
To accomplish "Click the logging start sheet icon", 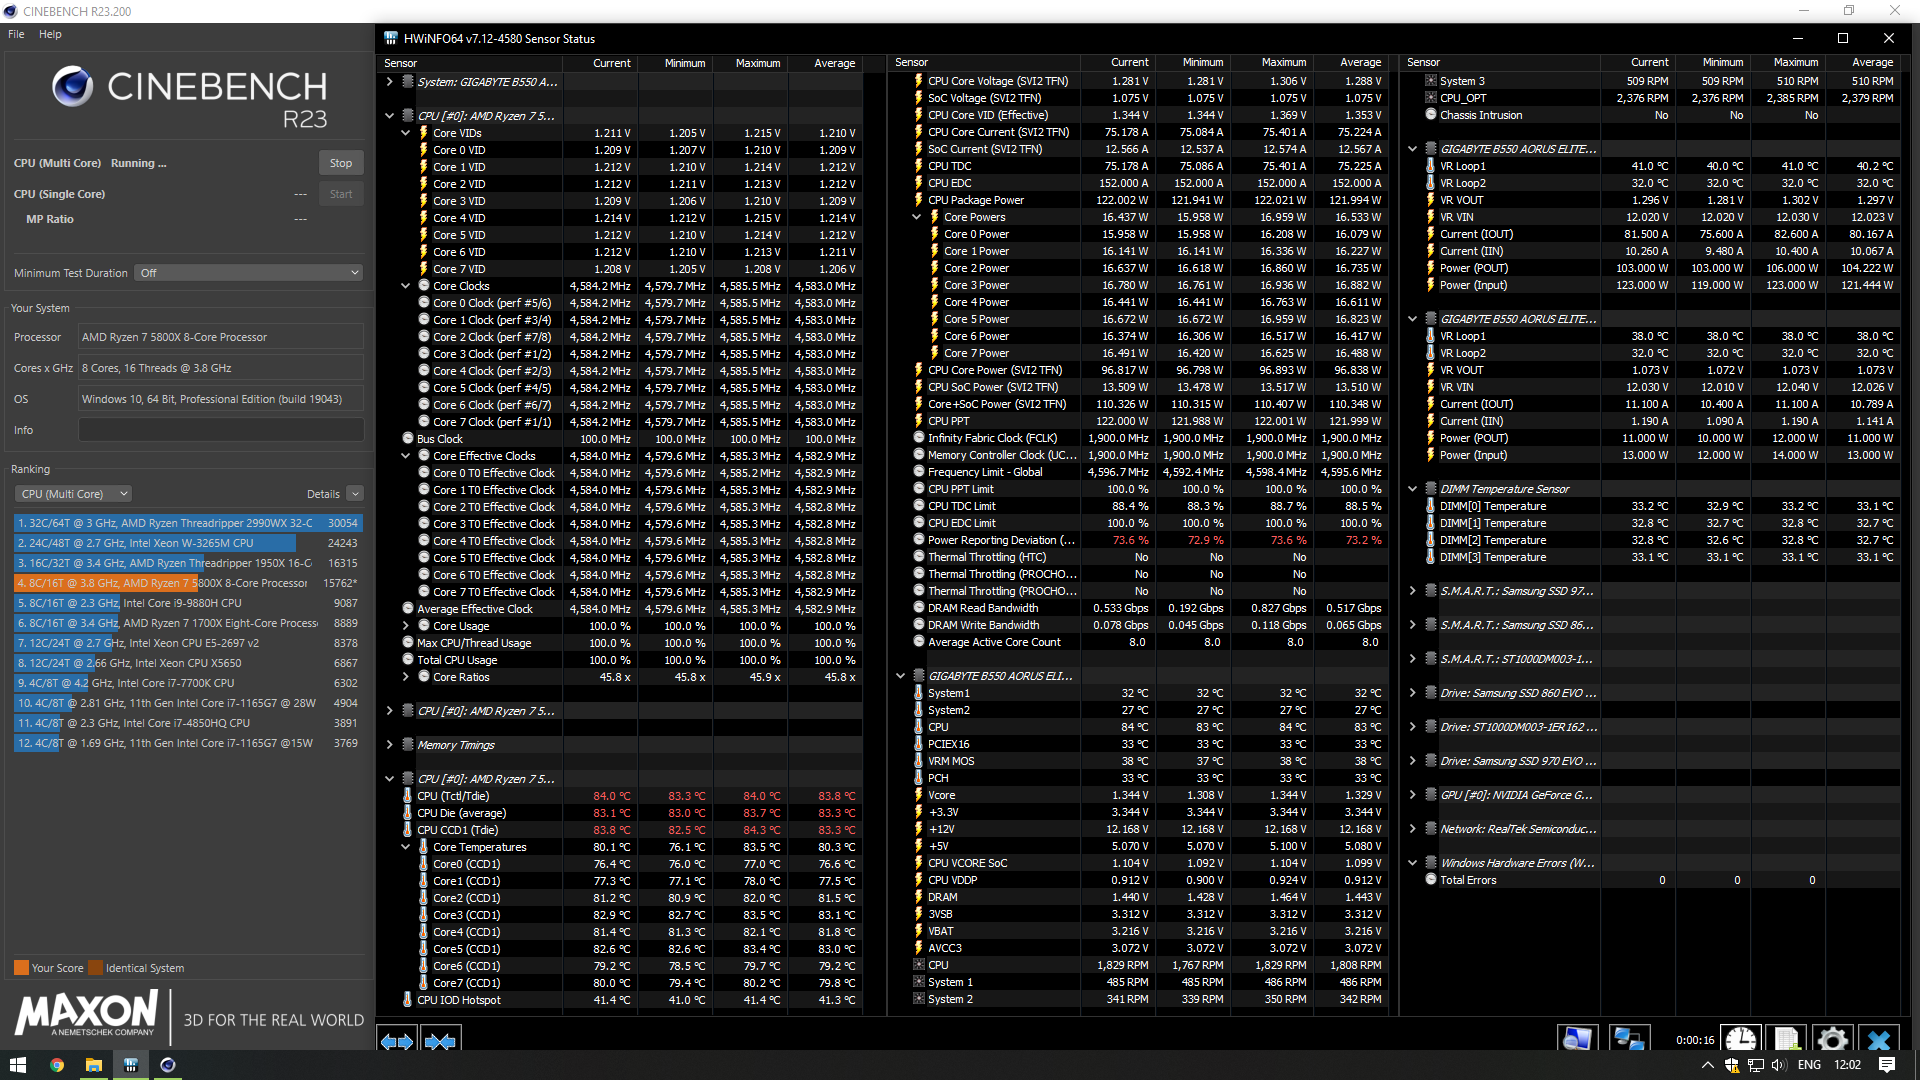I will 1786,1040.
